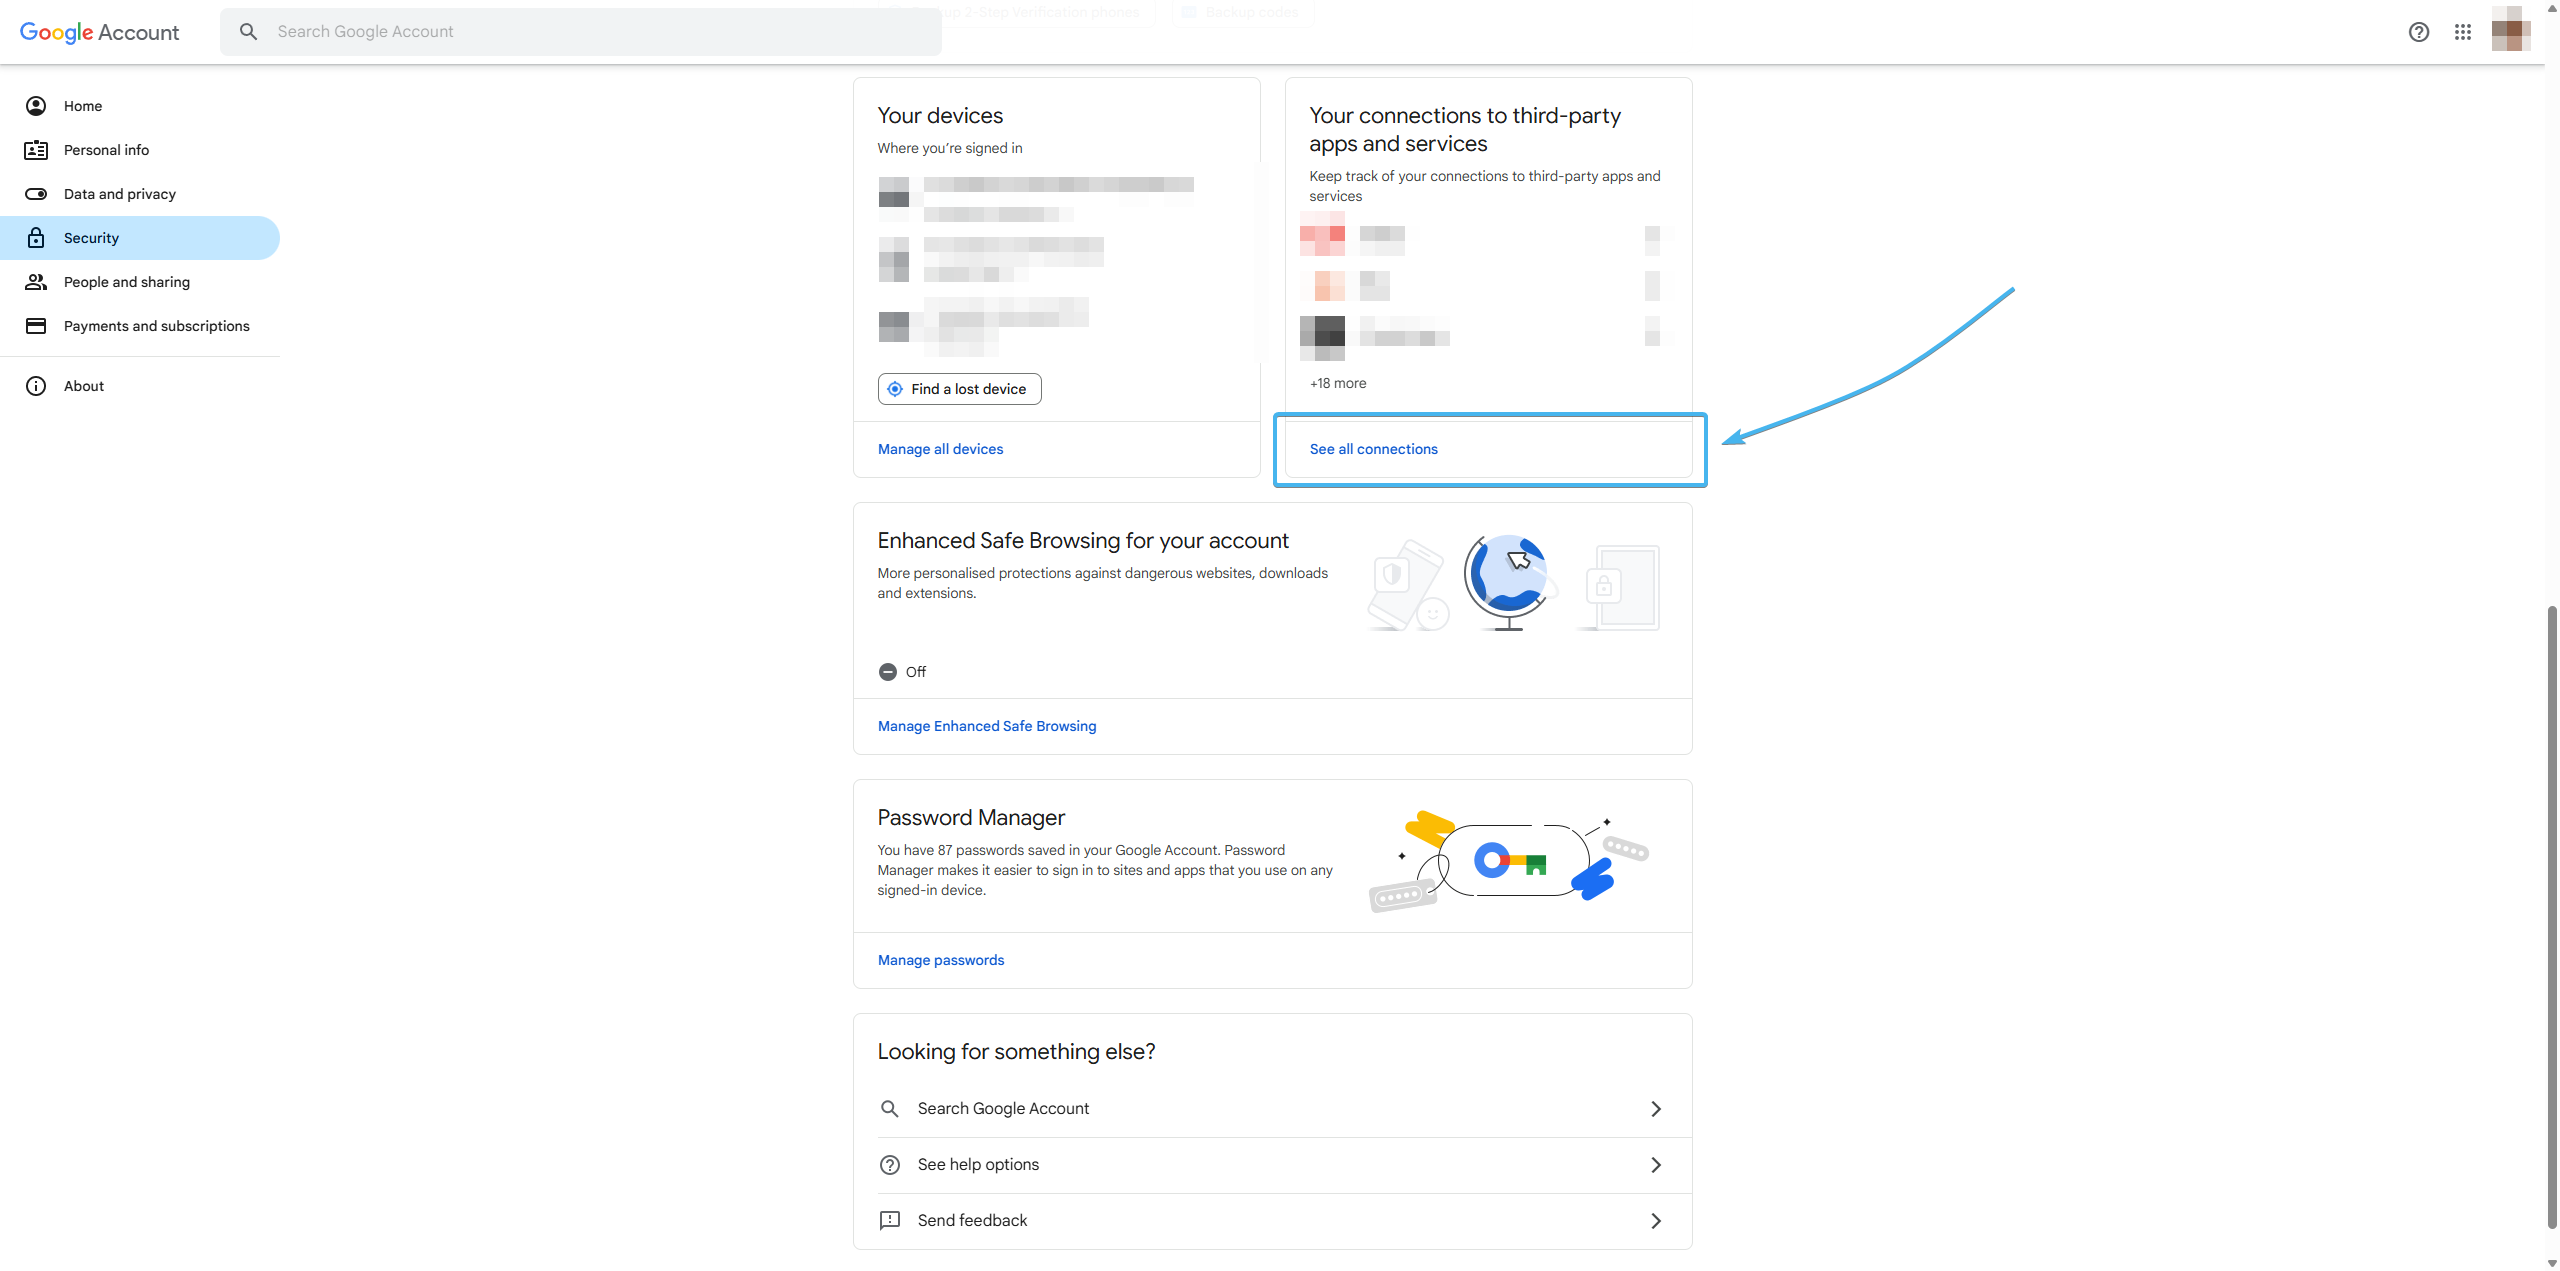Open the Google apps grid icon
Image resolution: width=2560 pixels, height=1271 pixels.
pos(2462,32)
